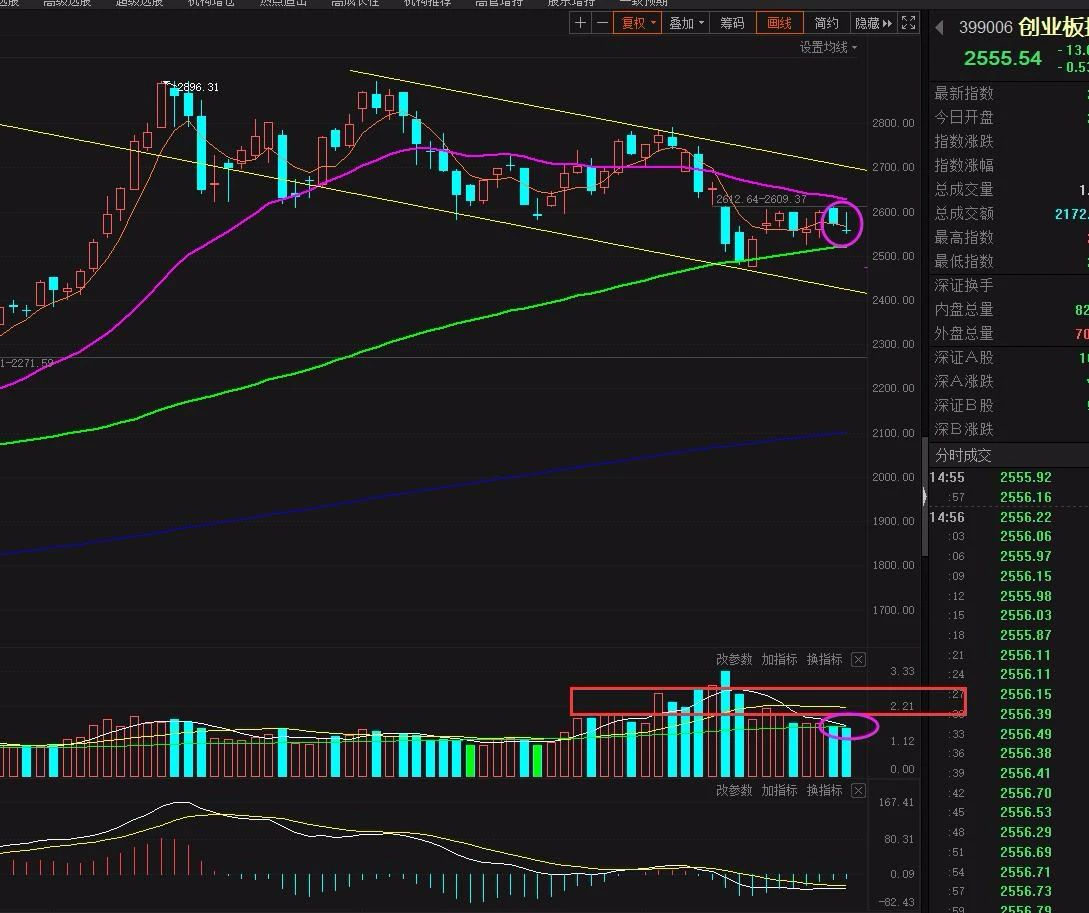Screen dimensions: 1089x913
Task: Select the 总成交额 row label
Action: coord(963,213)
